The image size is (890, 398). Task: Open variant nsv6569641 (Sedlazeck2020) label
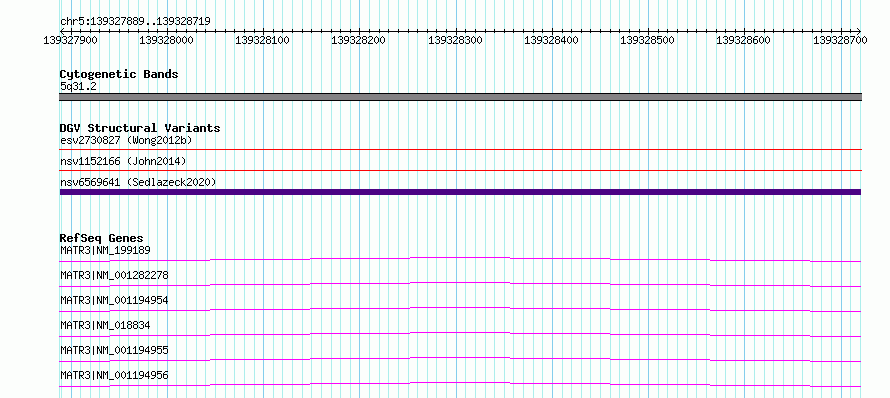(138, 182)
